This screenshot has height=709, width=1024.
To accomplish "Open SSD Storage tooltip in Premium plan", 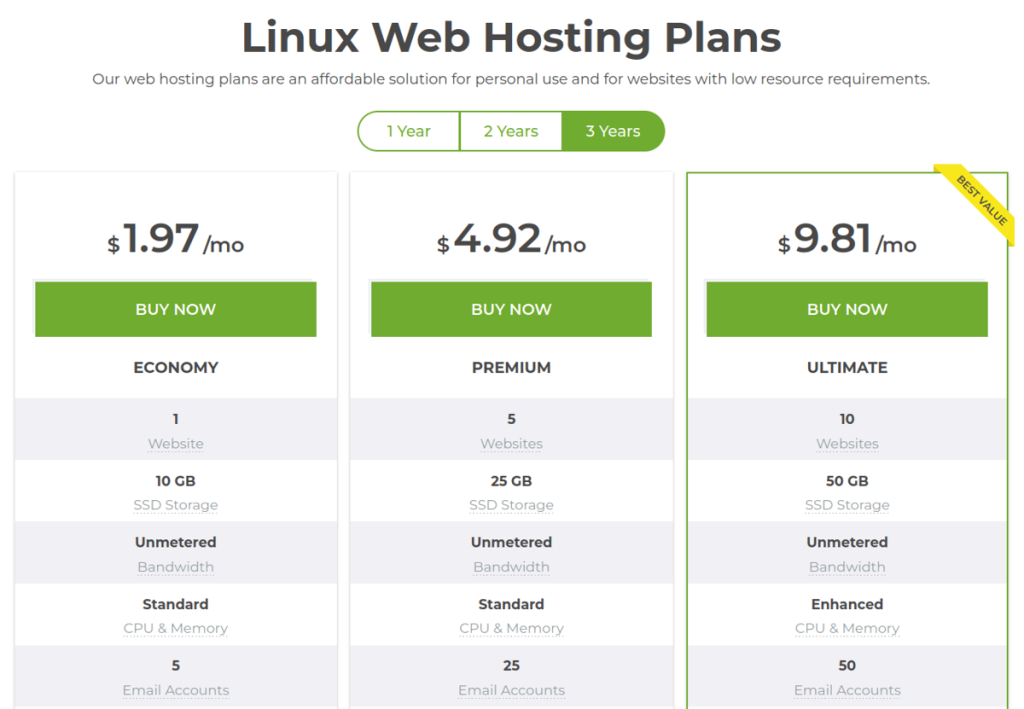I will coord(511,505).
